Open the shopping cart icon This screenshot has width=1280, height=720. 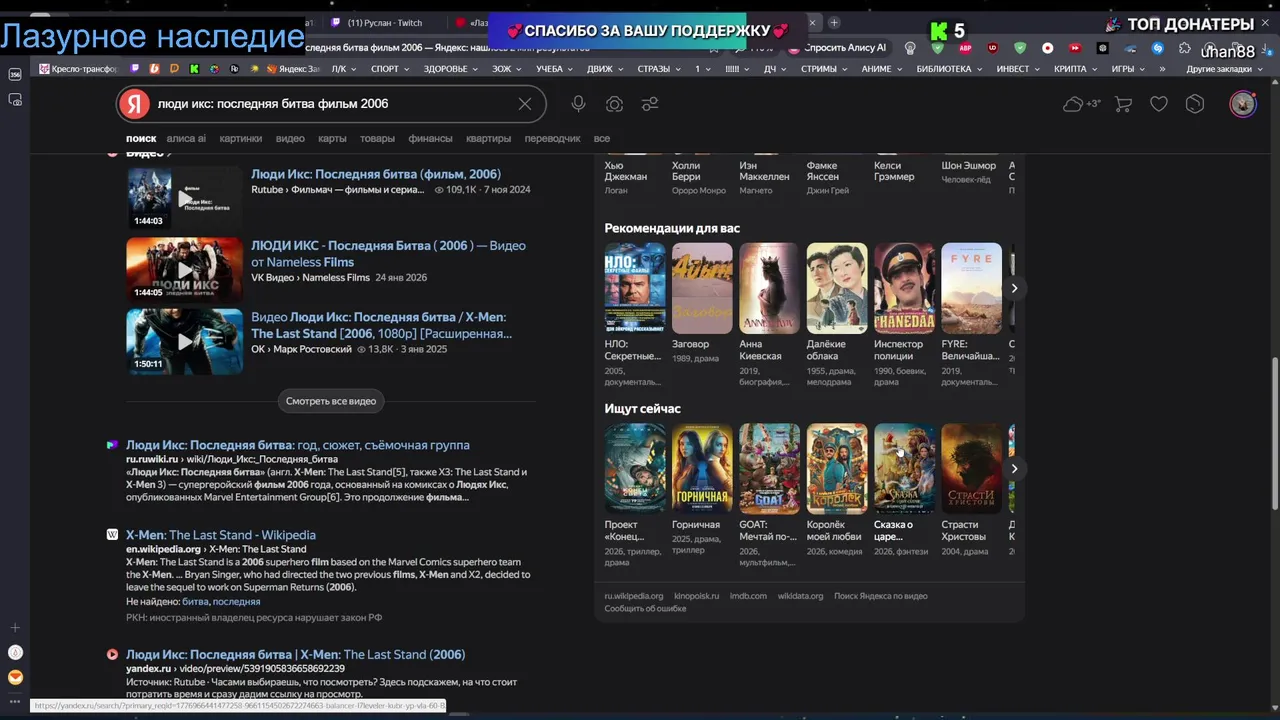click(x=1123, y=104)
